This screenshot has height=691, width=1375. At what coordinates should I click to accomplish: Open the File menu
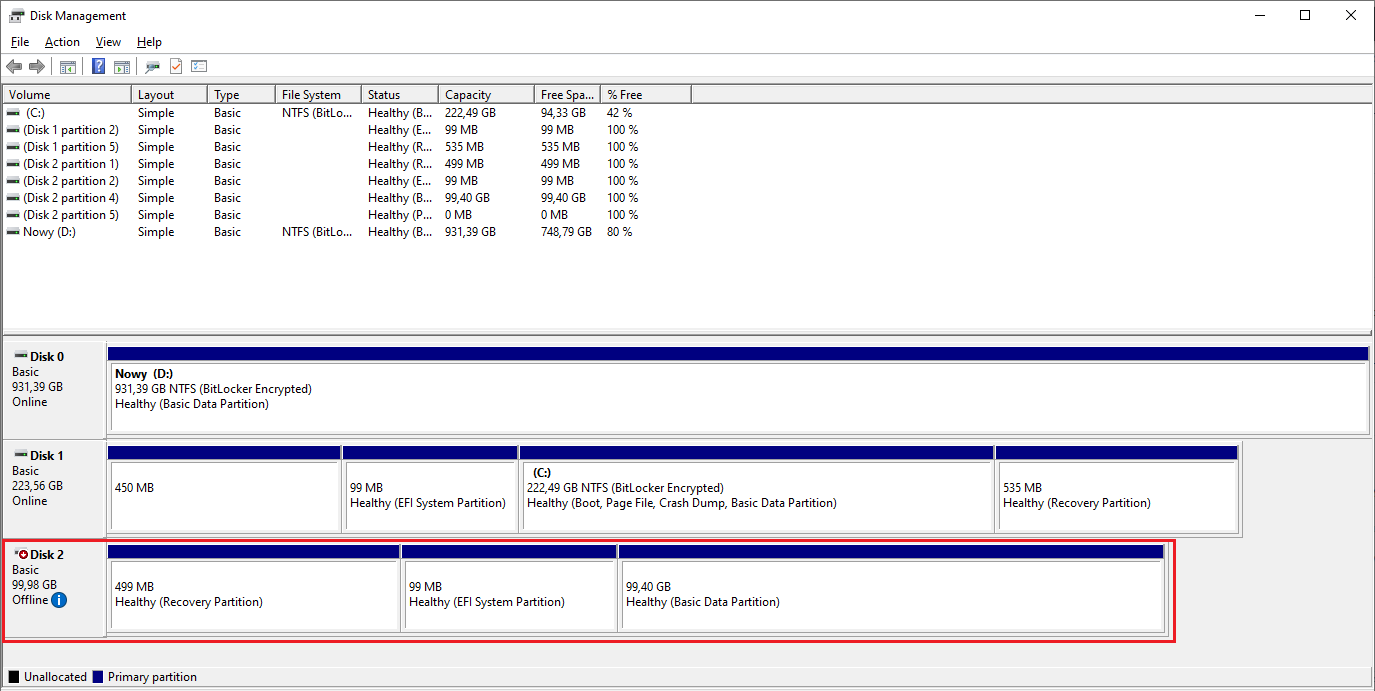click(x=20, y=42)
